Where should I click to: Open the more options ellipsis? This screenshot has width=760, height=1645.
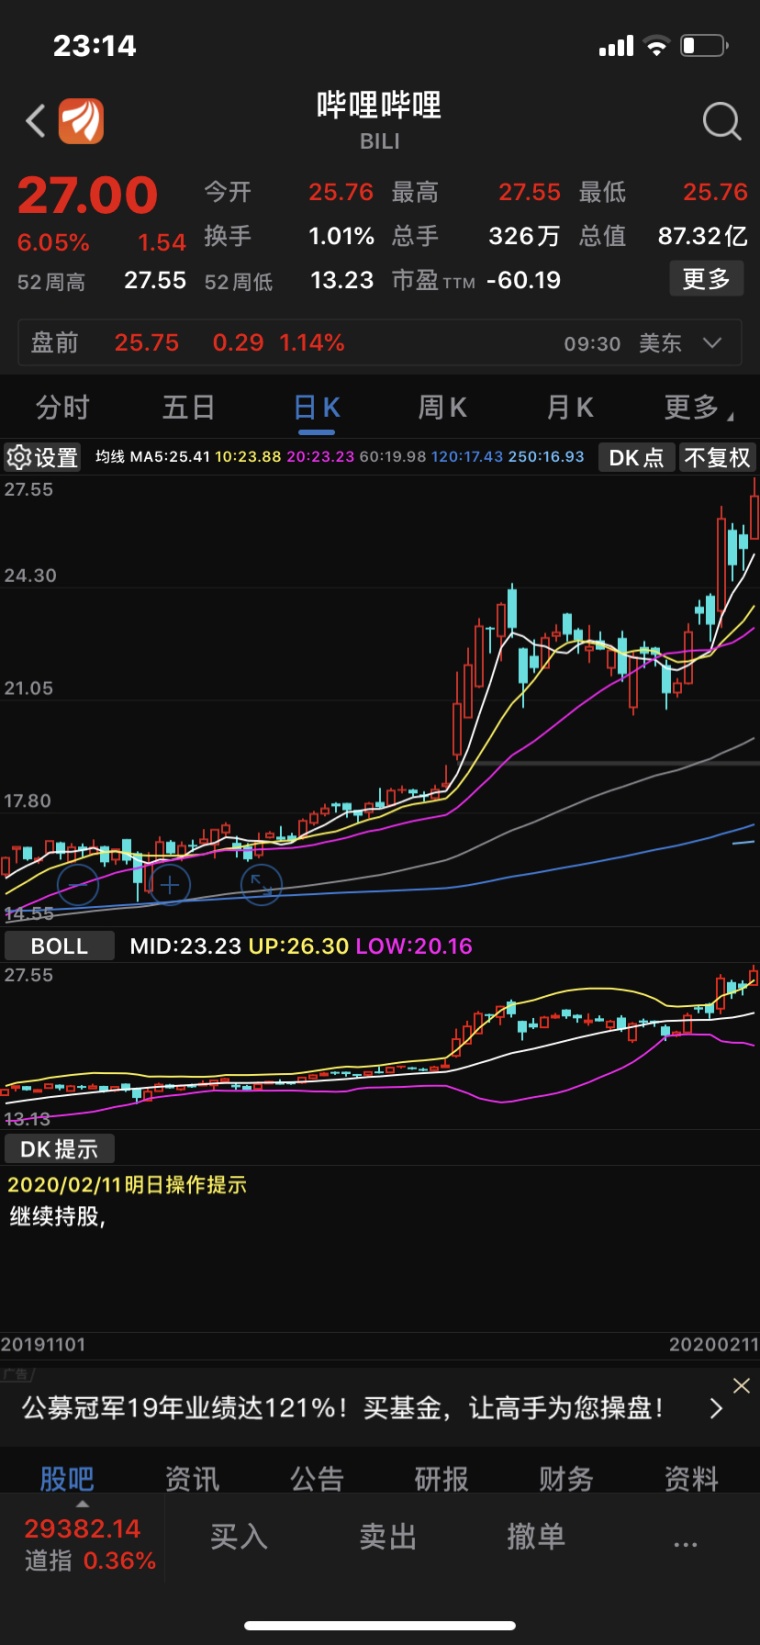click(685, 1544)
